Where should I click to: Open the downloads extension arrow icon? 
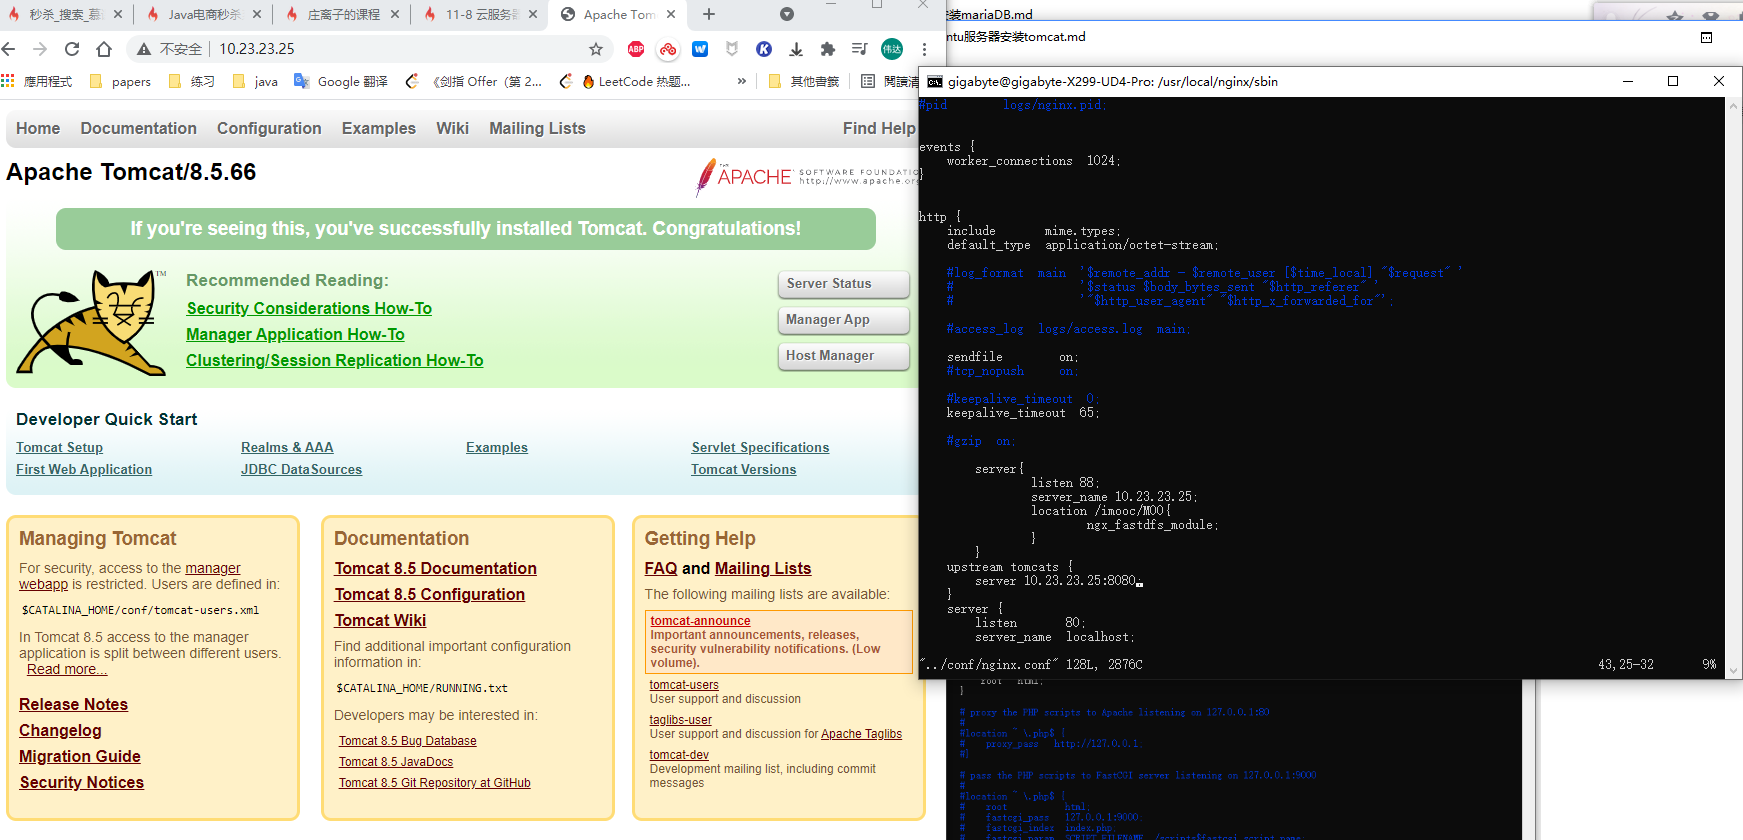pyautogui.click(x=796, y=49)
